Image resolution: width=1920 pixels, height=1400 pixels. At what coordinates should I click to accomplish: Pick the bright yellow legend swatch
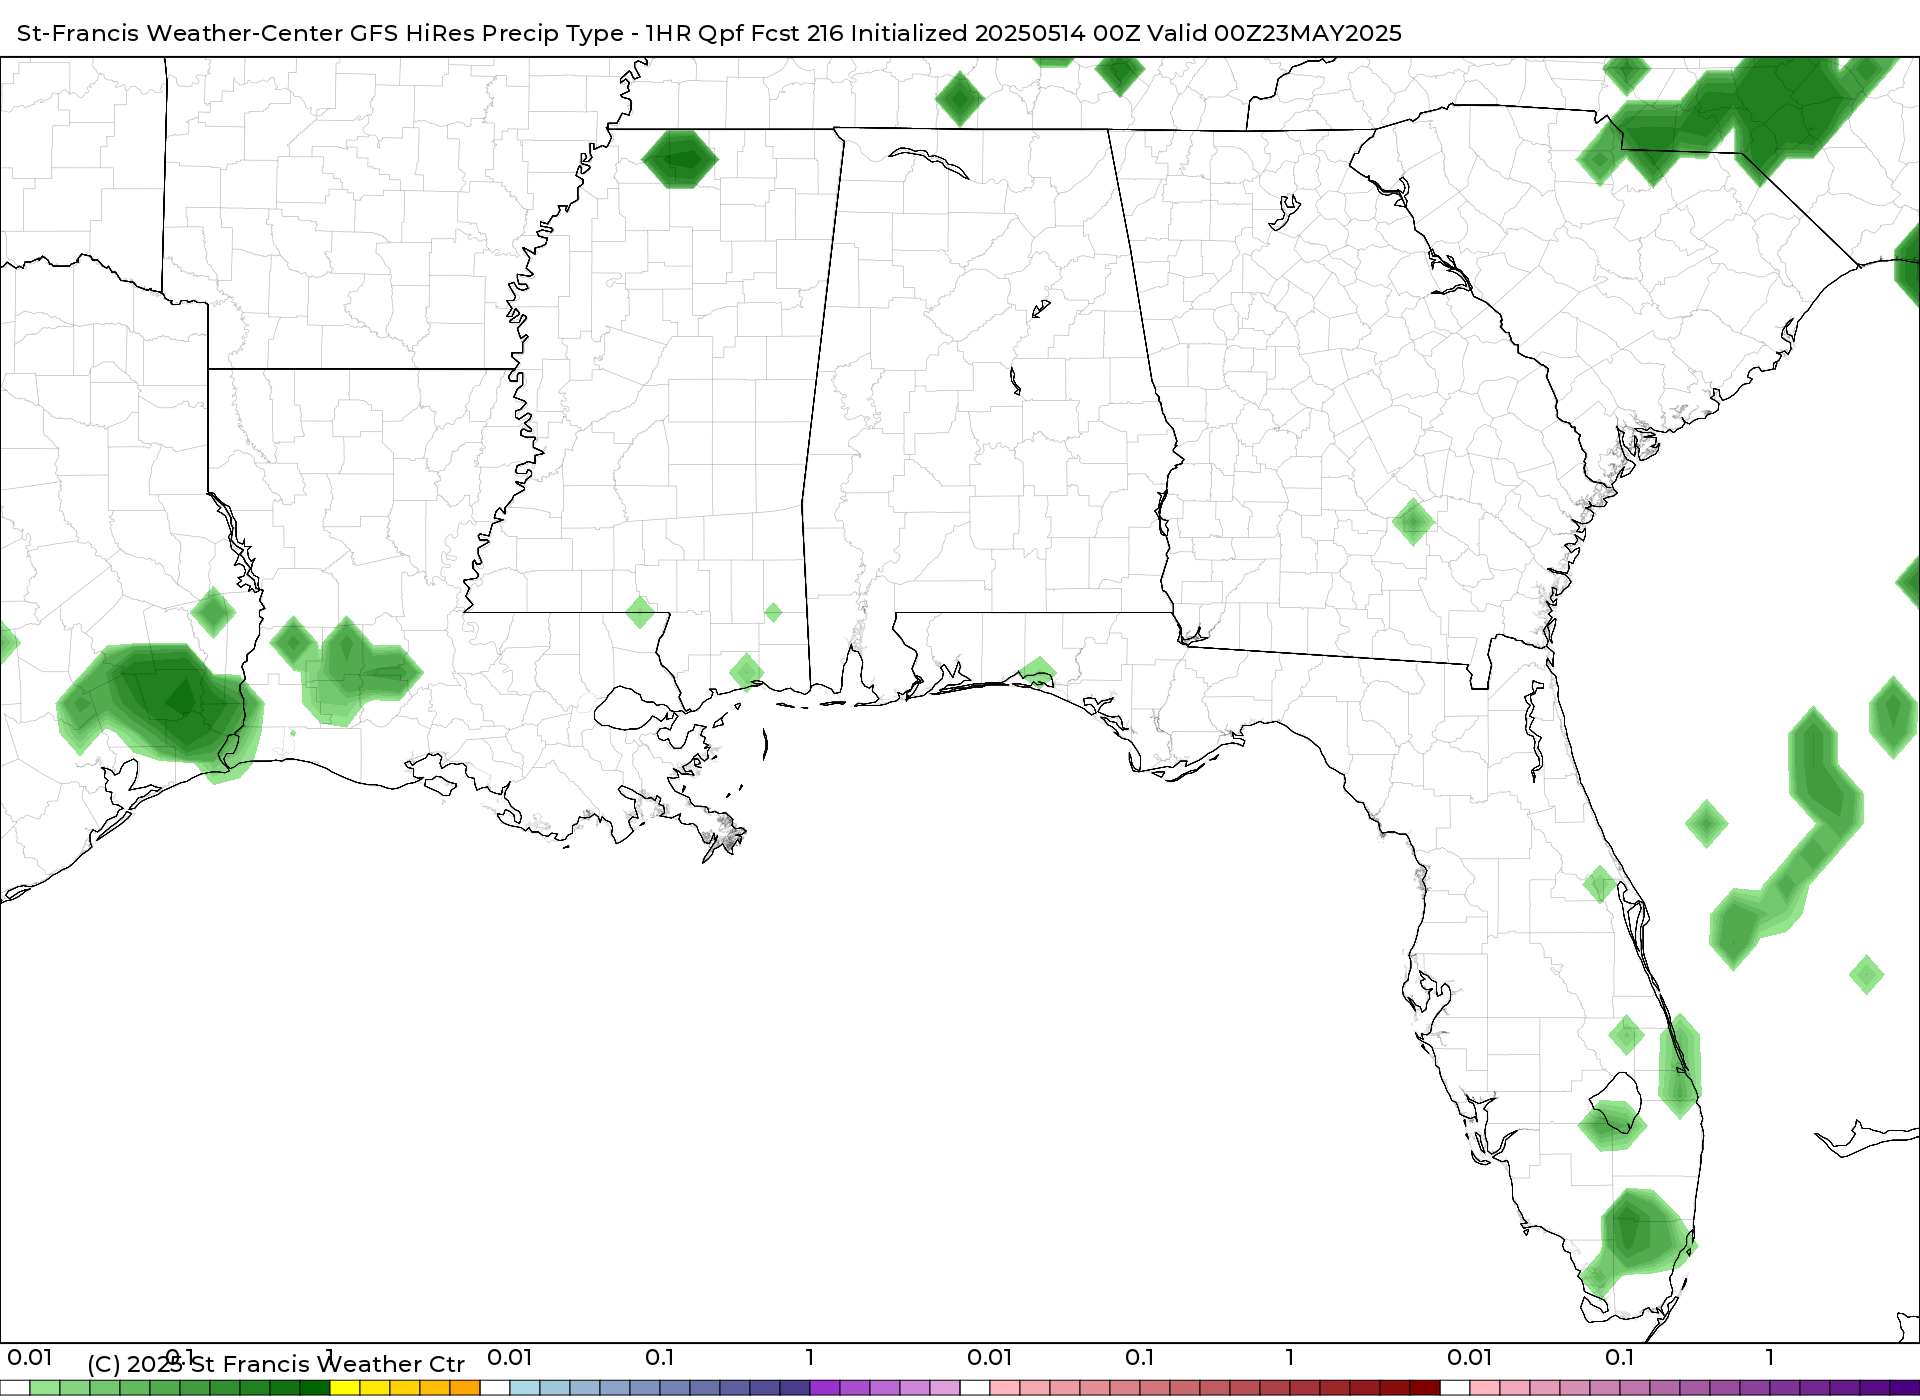click(345, 1388)
